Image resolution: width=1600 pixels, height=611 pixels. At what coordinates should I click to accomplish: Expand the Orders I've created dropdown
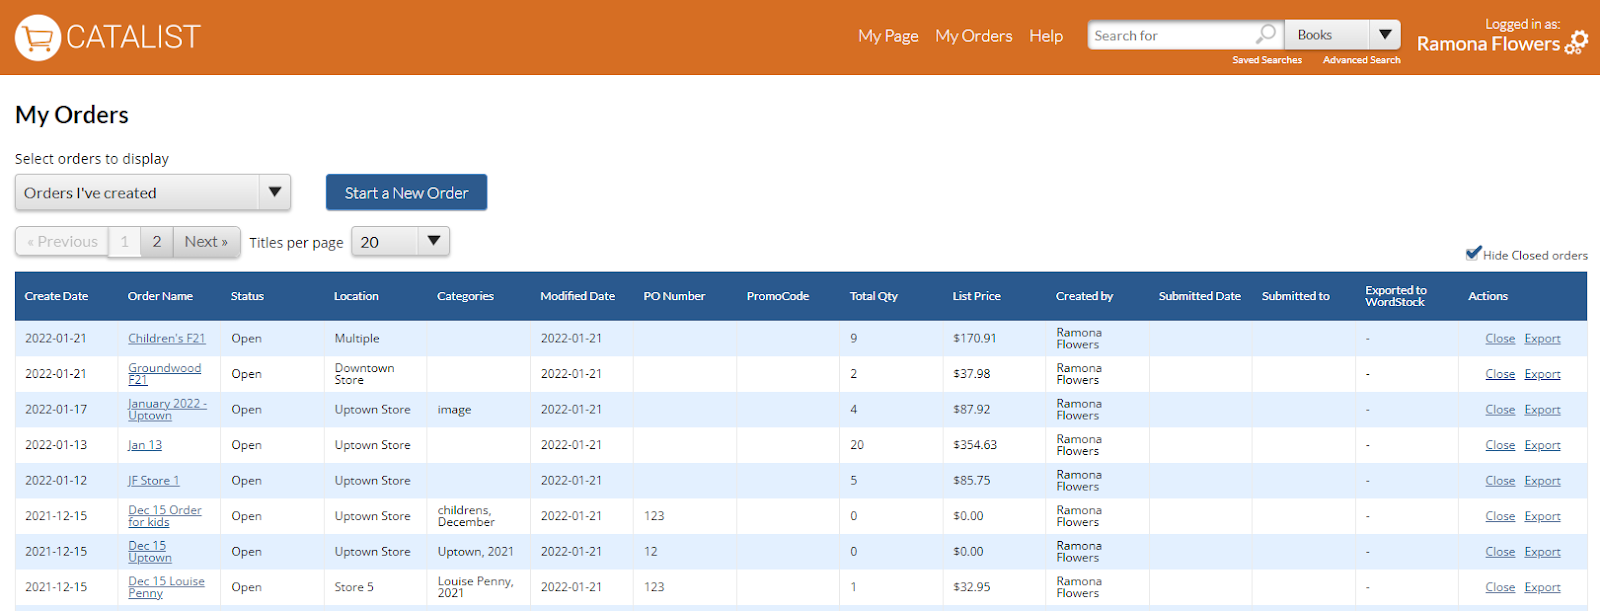(x=153, y=193)
